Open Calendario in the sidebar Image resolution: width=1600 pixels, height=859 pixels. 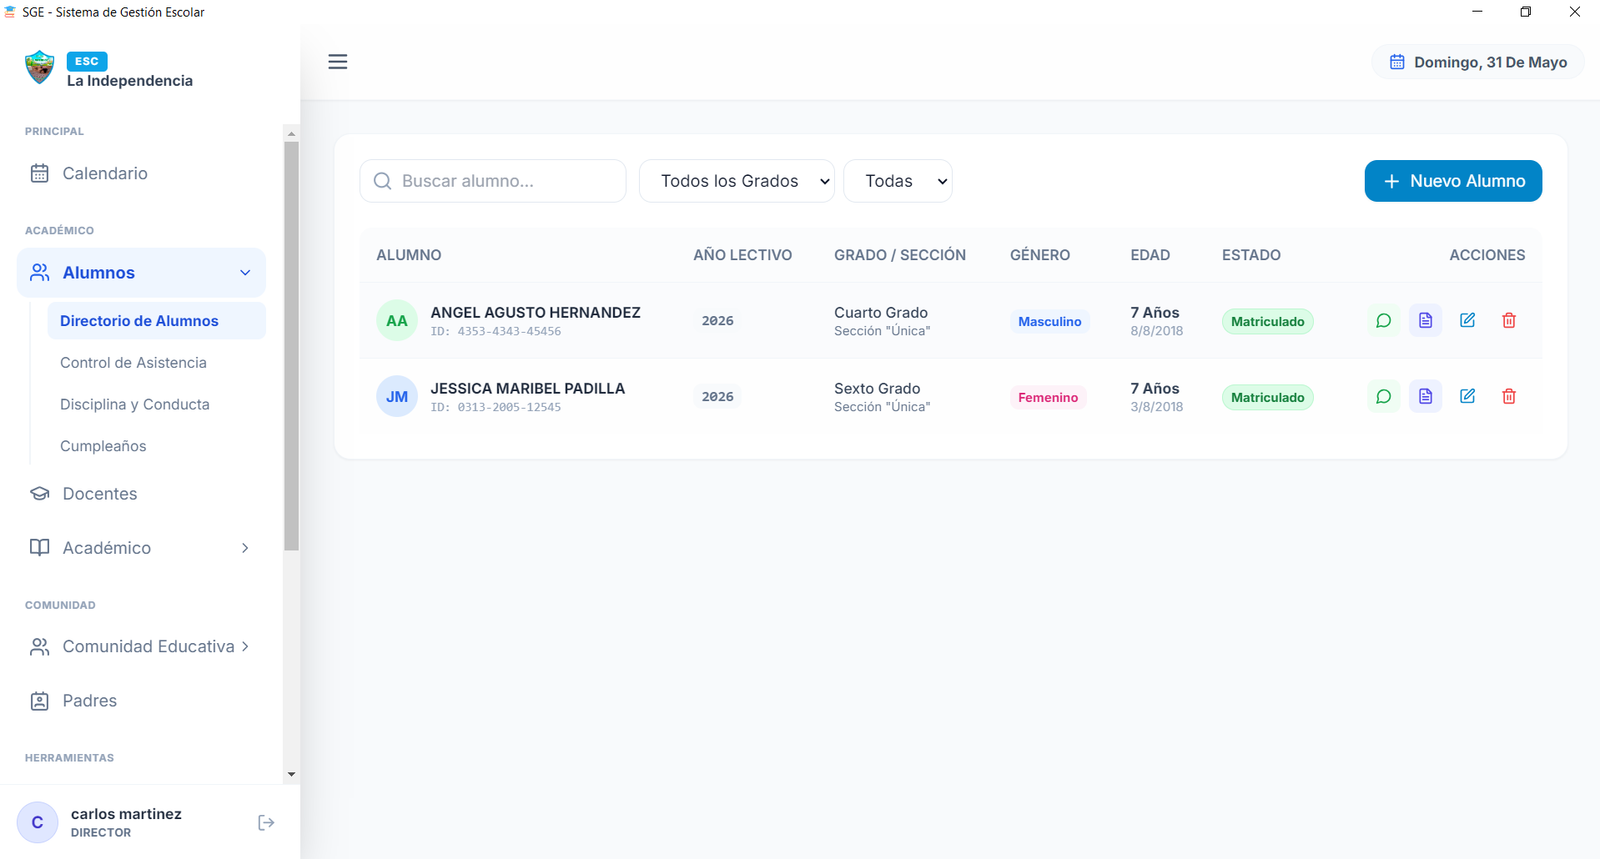[141, 174]
